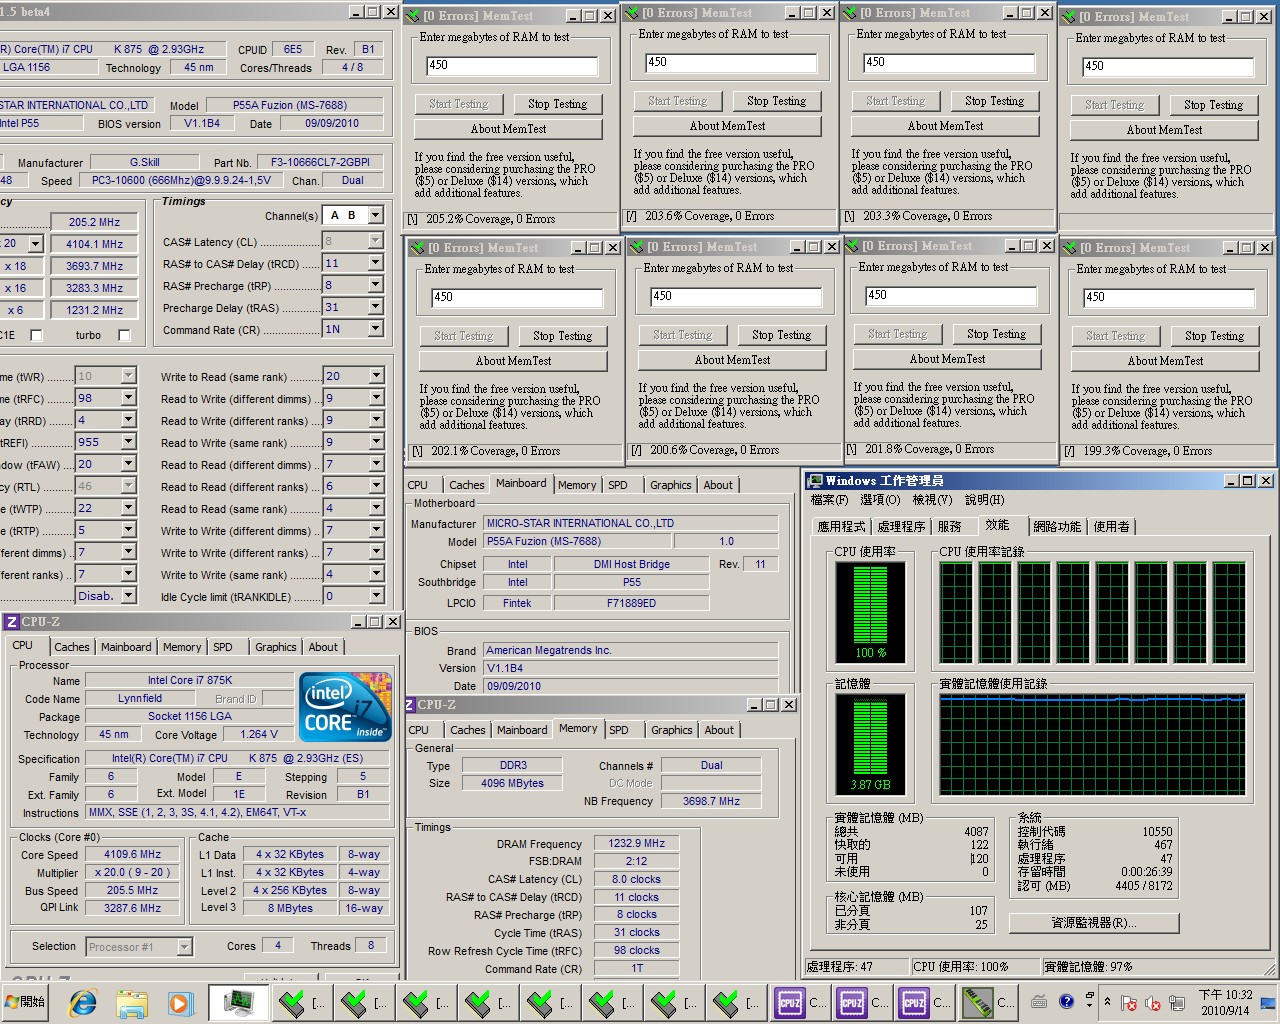1280x1024 pixels.
Task: Expand RAS# to CAS# Delay (tRCD) dropdown
Action: pyautogui.click(x=376, y=263)
